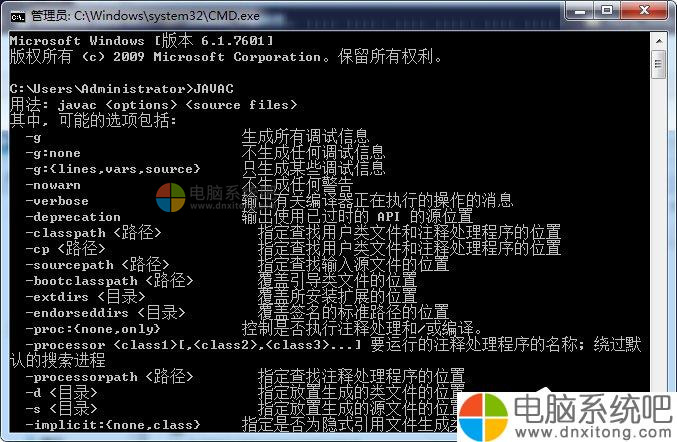Minimize the CMD.exe window

[x=579, y=10]
